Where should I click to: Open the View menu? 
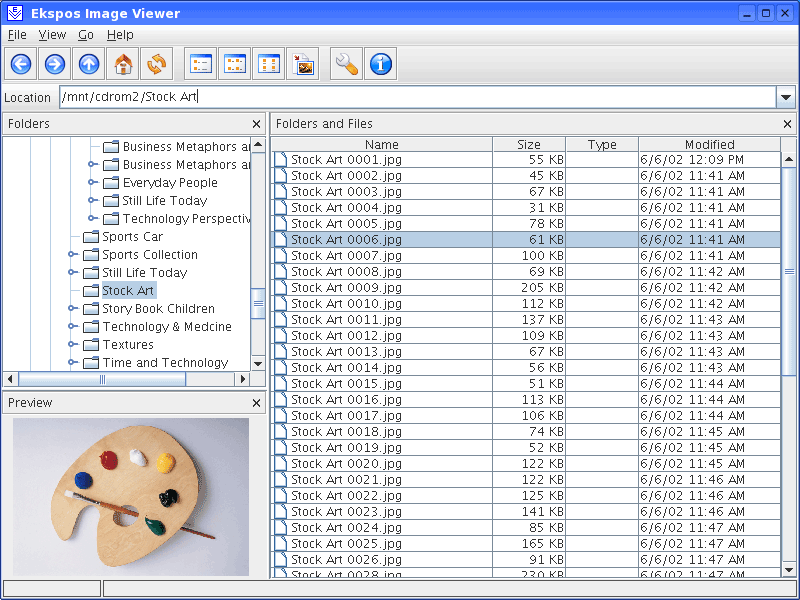pyautogui.click(x=52, y=35)
